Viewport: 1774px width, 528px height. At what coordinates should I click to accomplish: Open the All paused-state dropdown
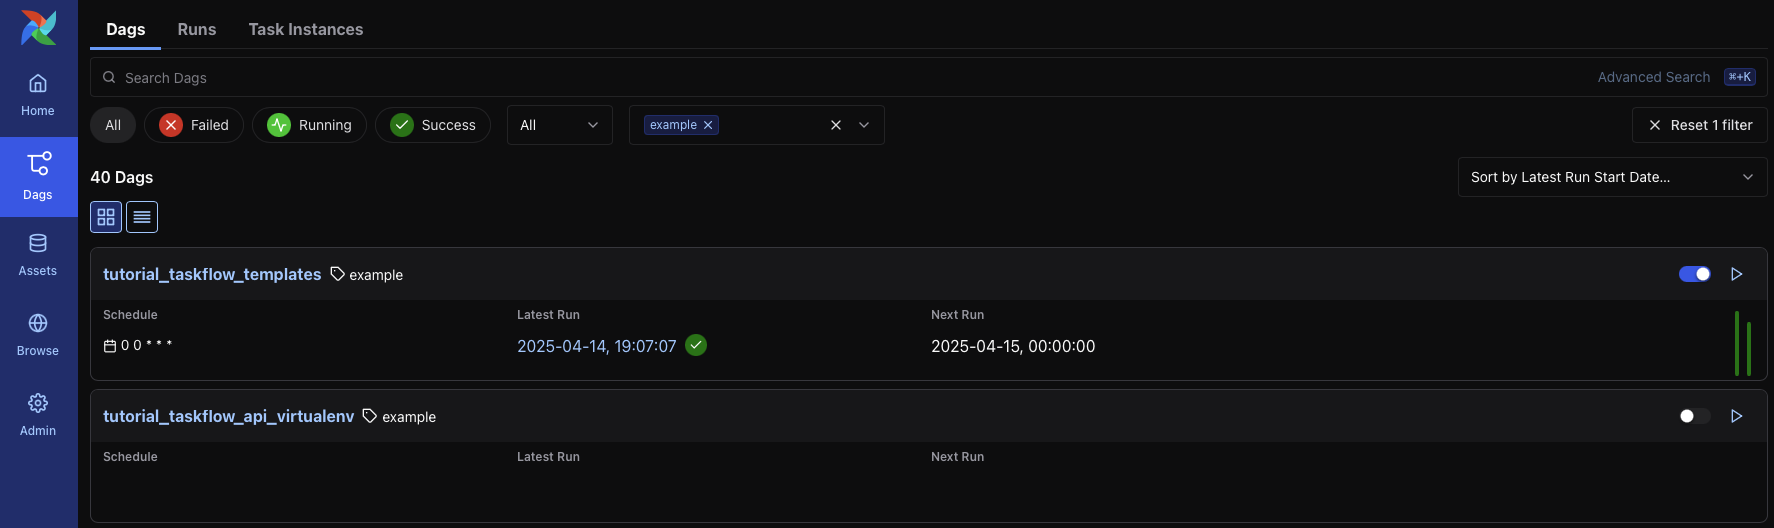[x=559, y=125]
